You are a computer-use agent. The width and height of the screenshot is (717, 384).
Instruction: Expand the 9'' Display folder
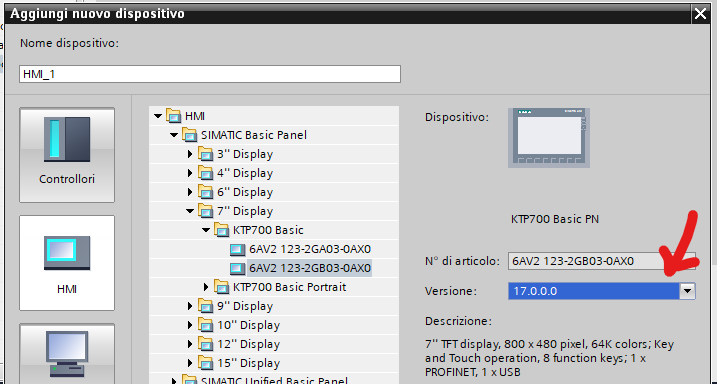click(190, 306)
